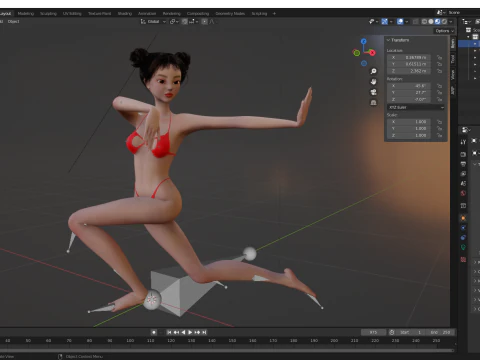This screenshot has width=480, height=360.
Task: Toggle snapping magnet in the header
Action: click(x=184, y=22)
